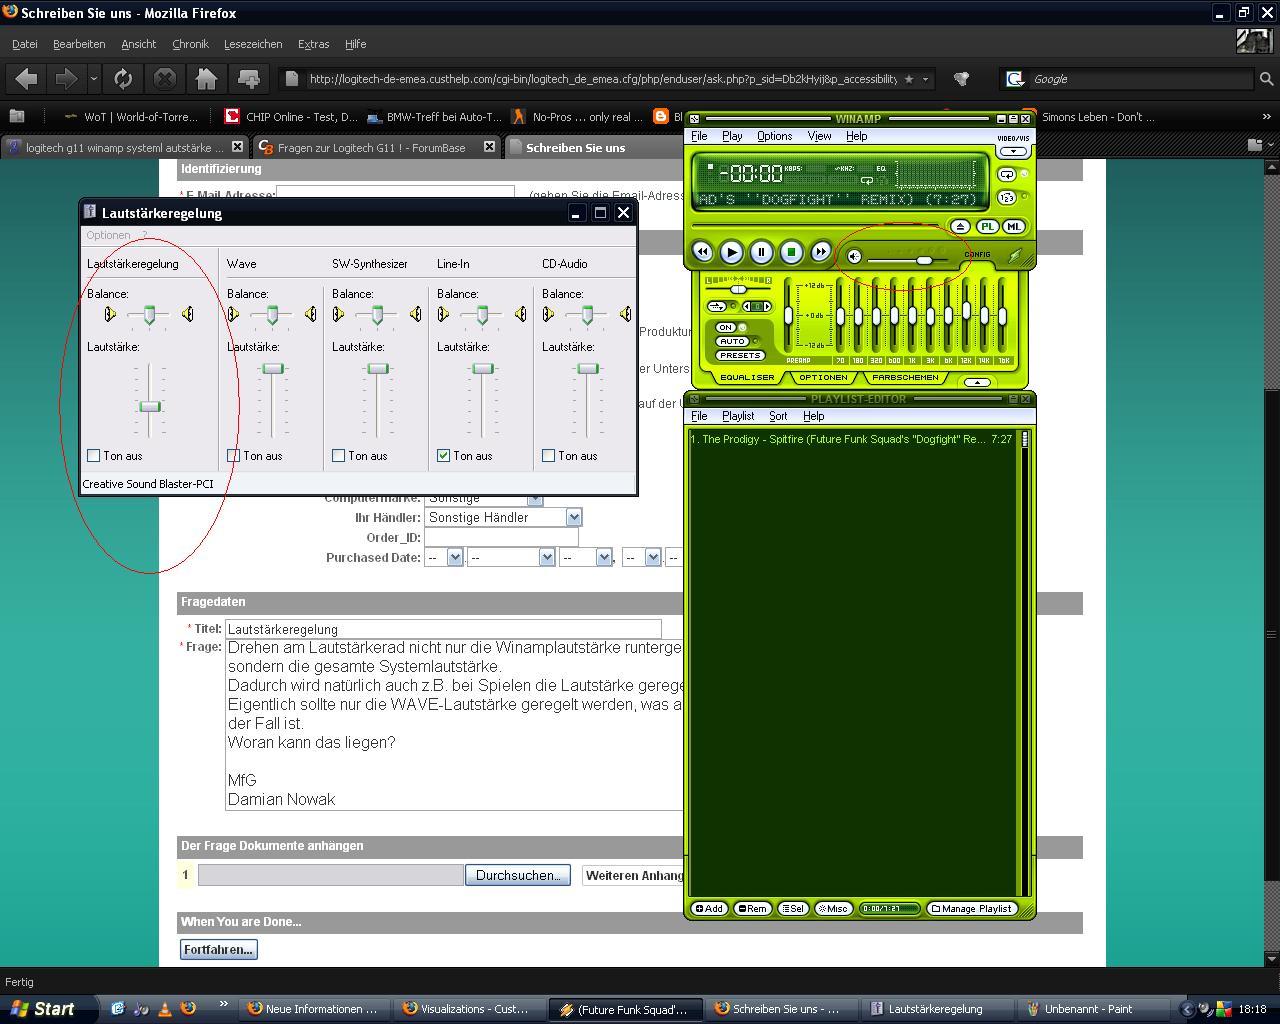Click the Winamp eject button
This screenshot has height=1024, width=1280.
pyautogui.click(x=960, y=227)
